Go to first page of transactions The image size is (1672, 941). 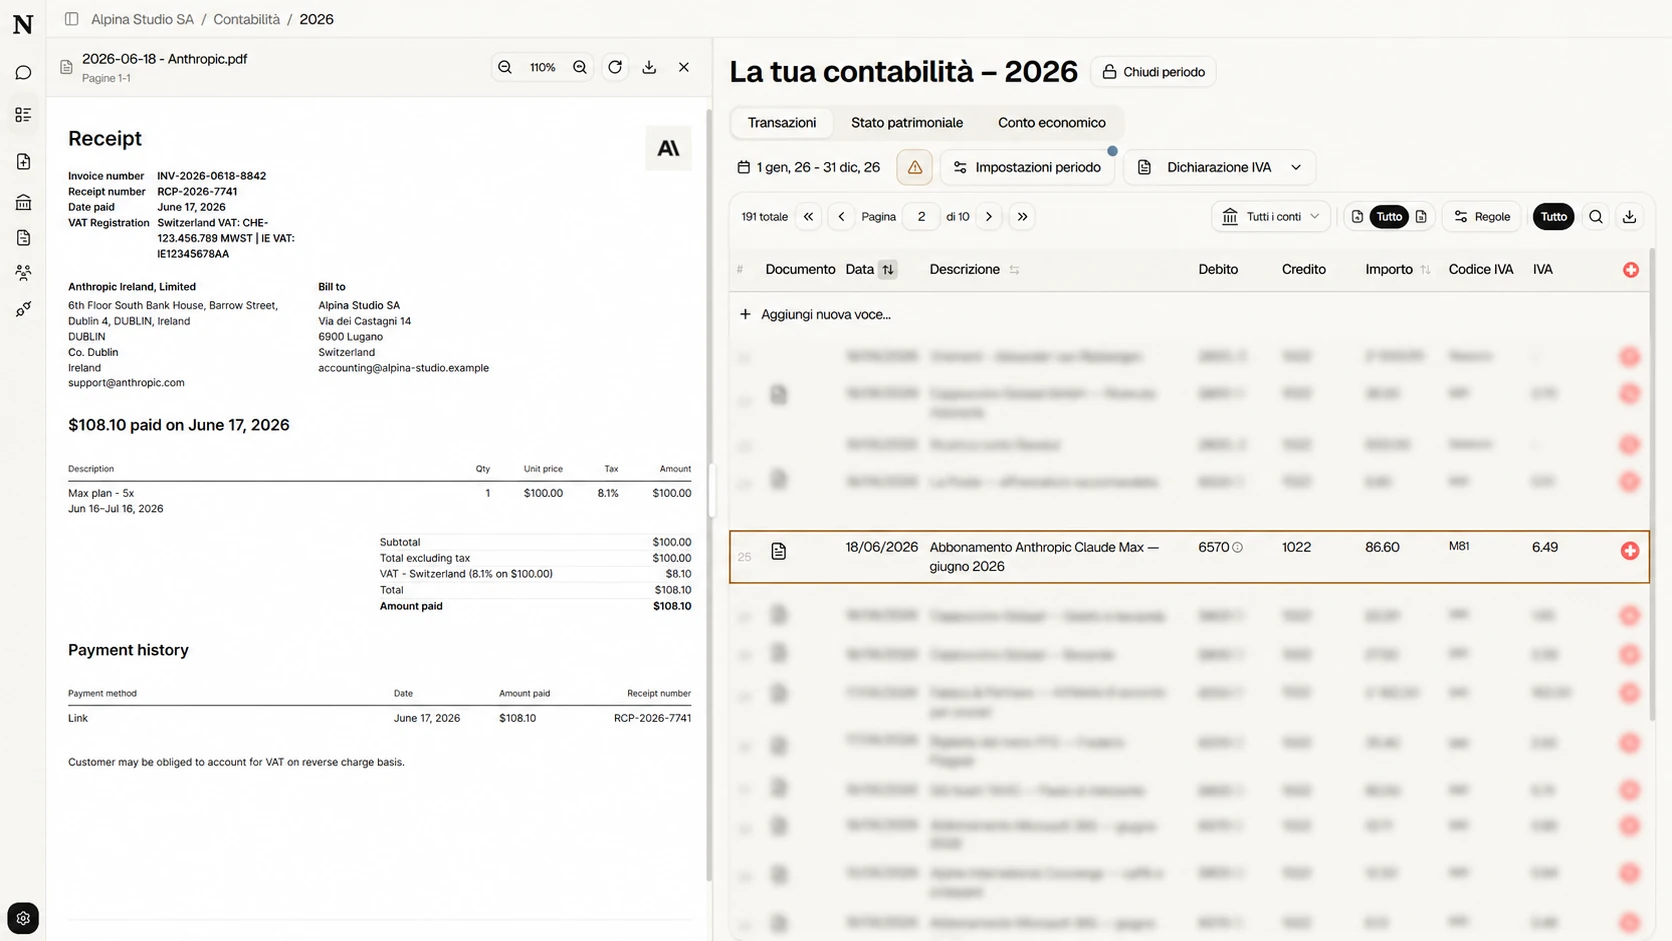tap(808, 216)
